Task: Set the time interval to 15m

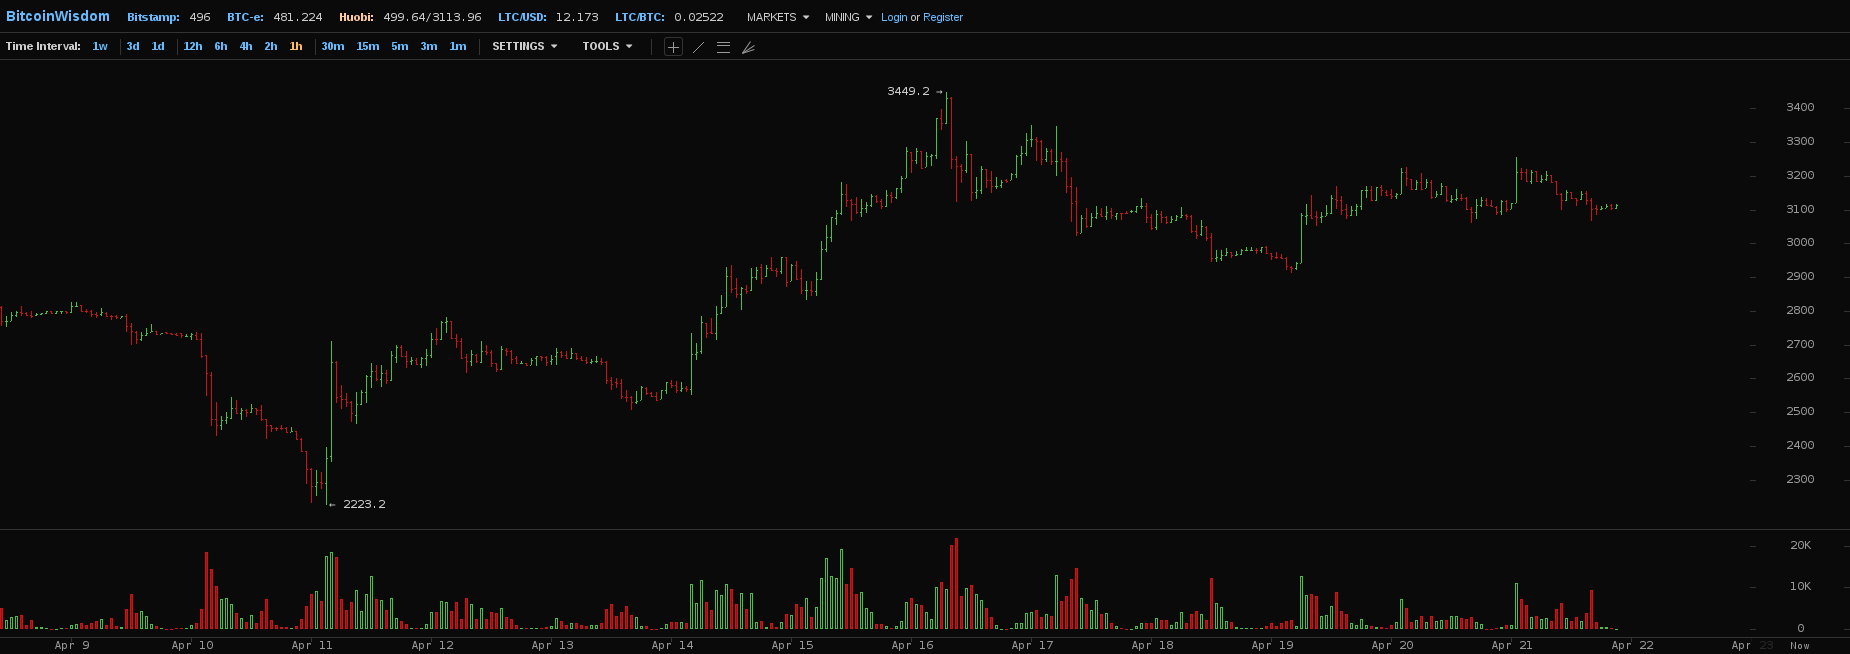Action: (368, 46)
